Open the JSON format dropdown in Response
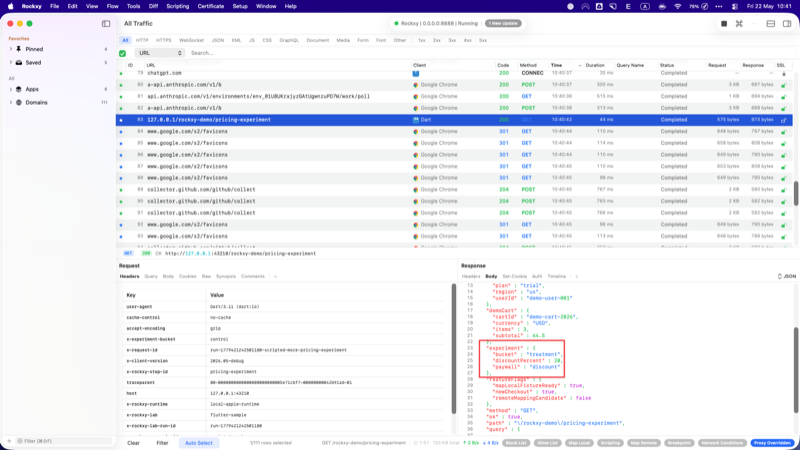 pos(786,277)
